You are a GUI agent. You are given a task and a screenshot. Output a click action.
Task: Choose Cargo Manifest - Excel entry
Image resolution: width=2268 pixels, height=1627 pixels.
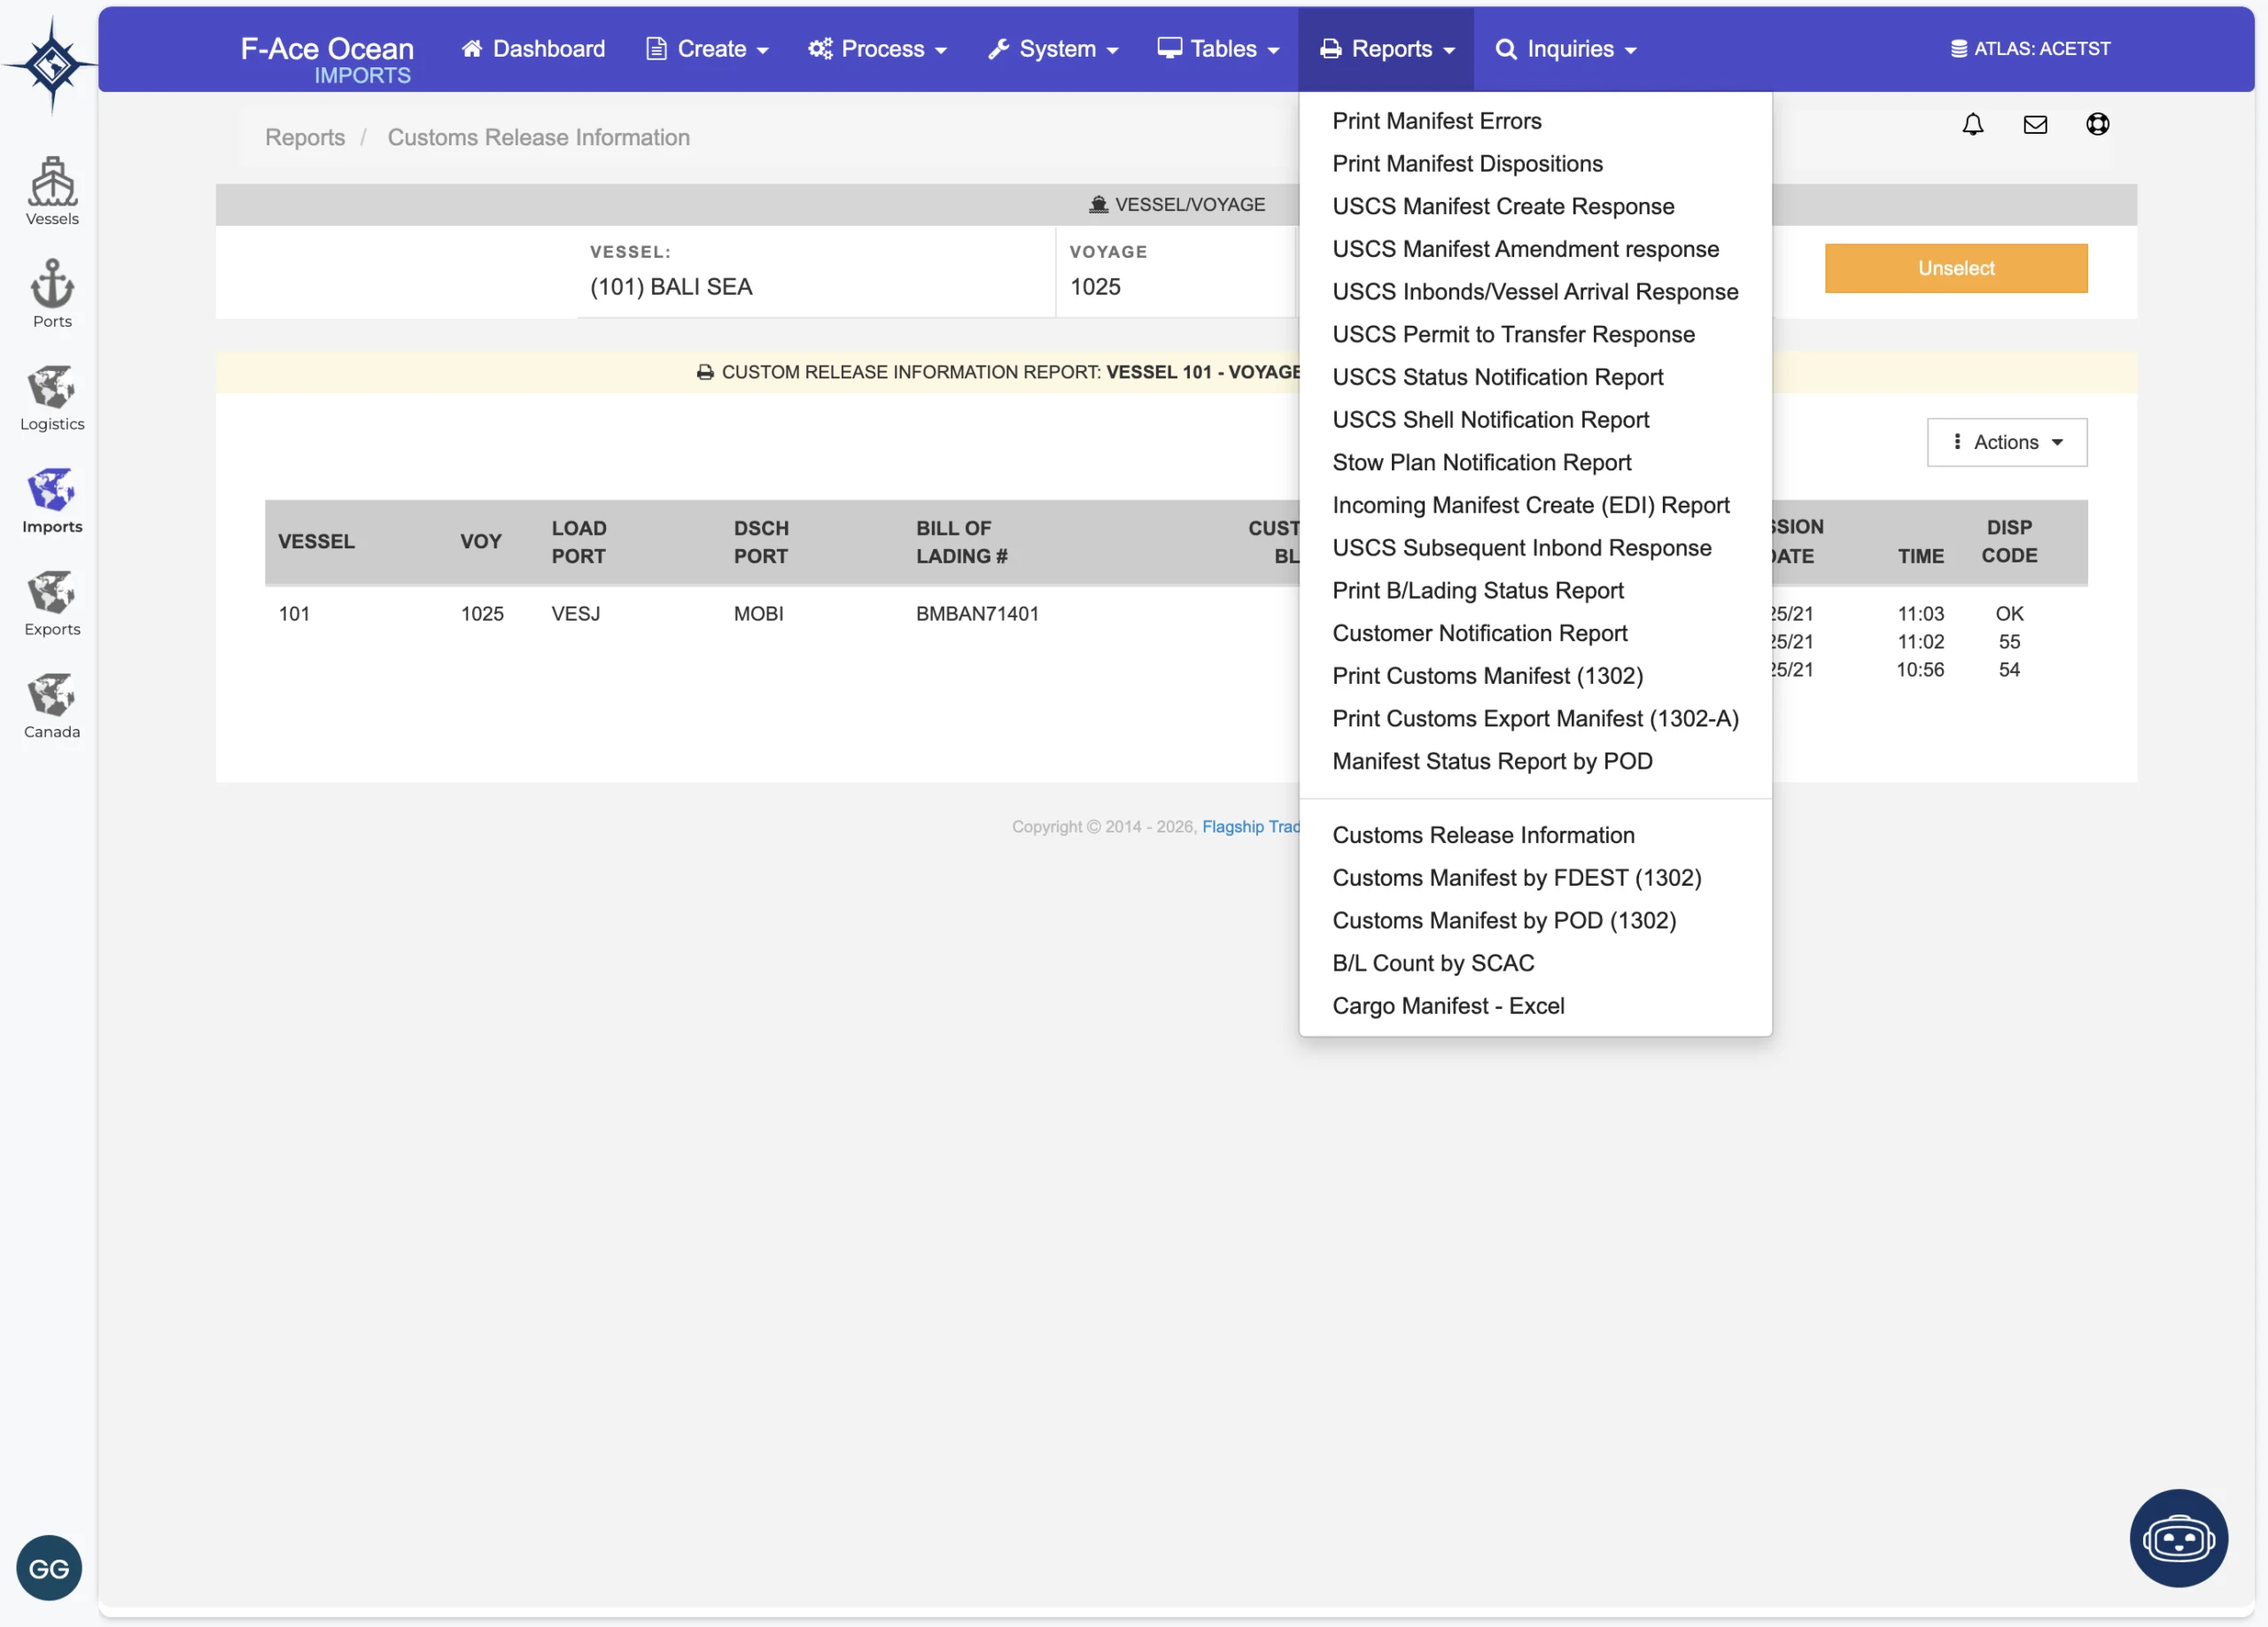pyautogui.click(x=1448, y=1005)
